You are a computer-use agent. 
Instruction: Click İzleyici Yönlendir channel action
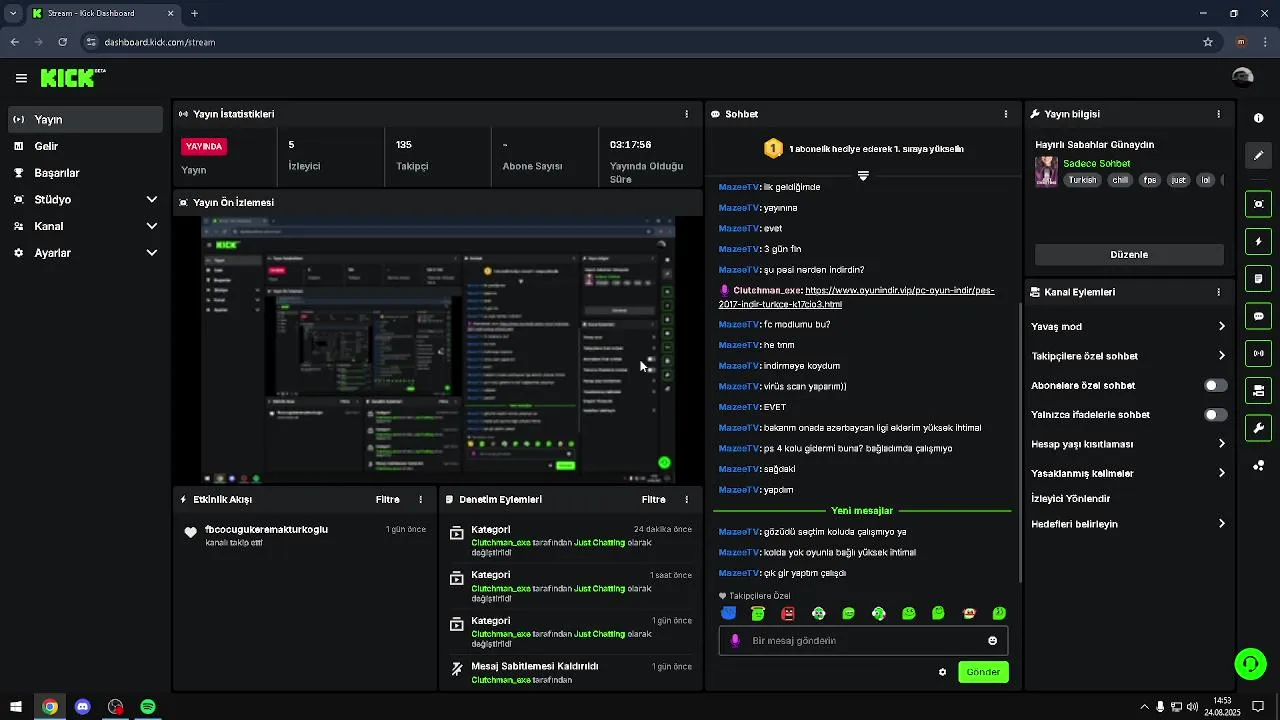pos(1070,499)
